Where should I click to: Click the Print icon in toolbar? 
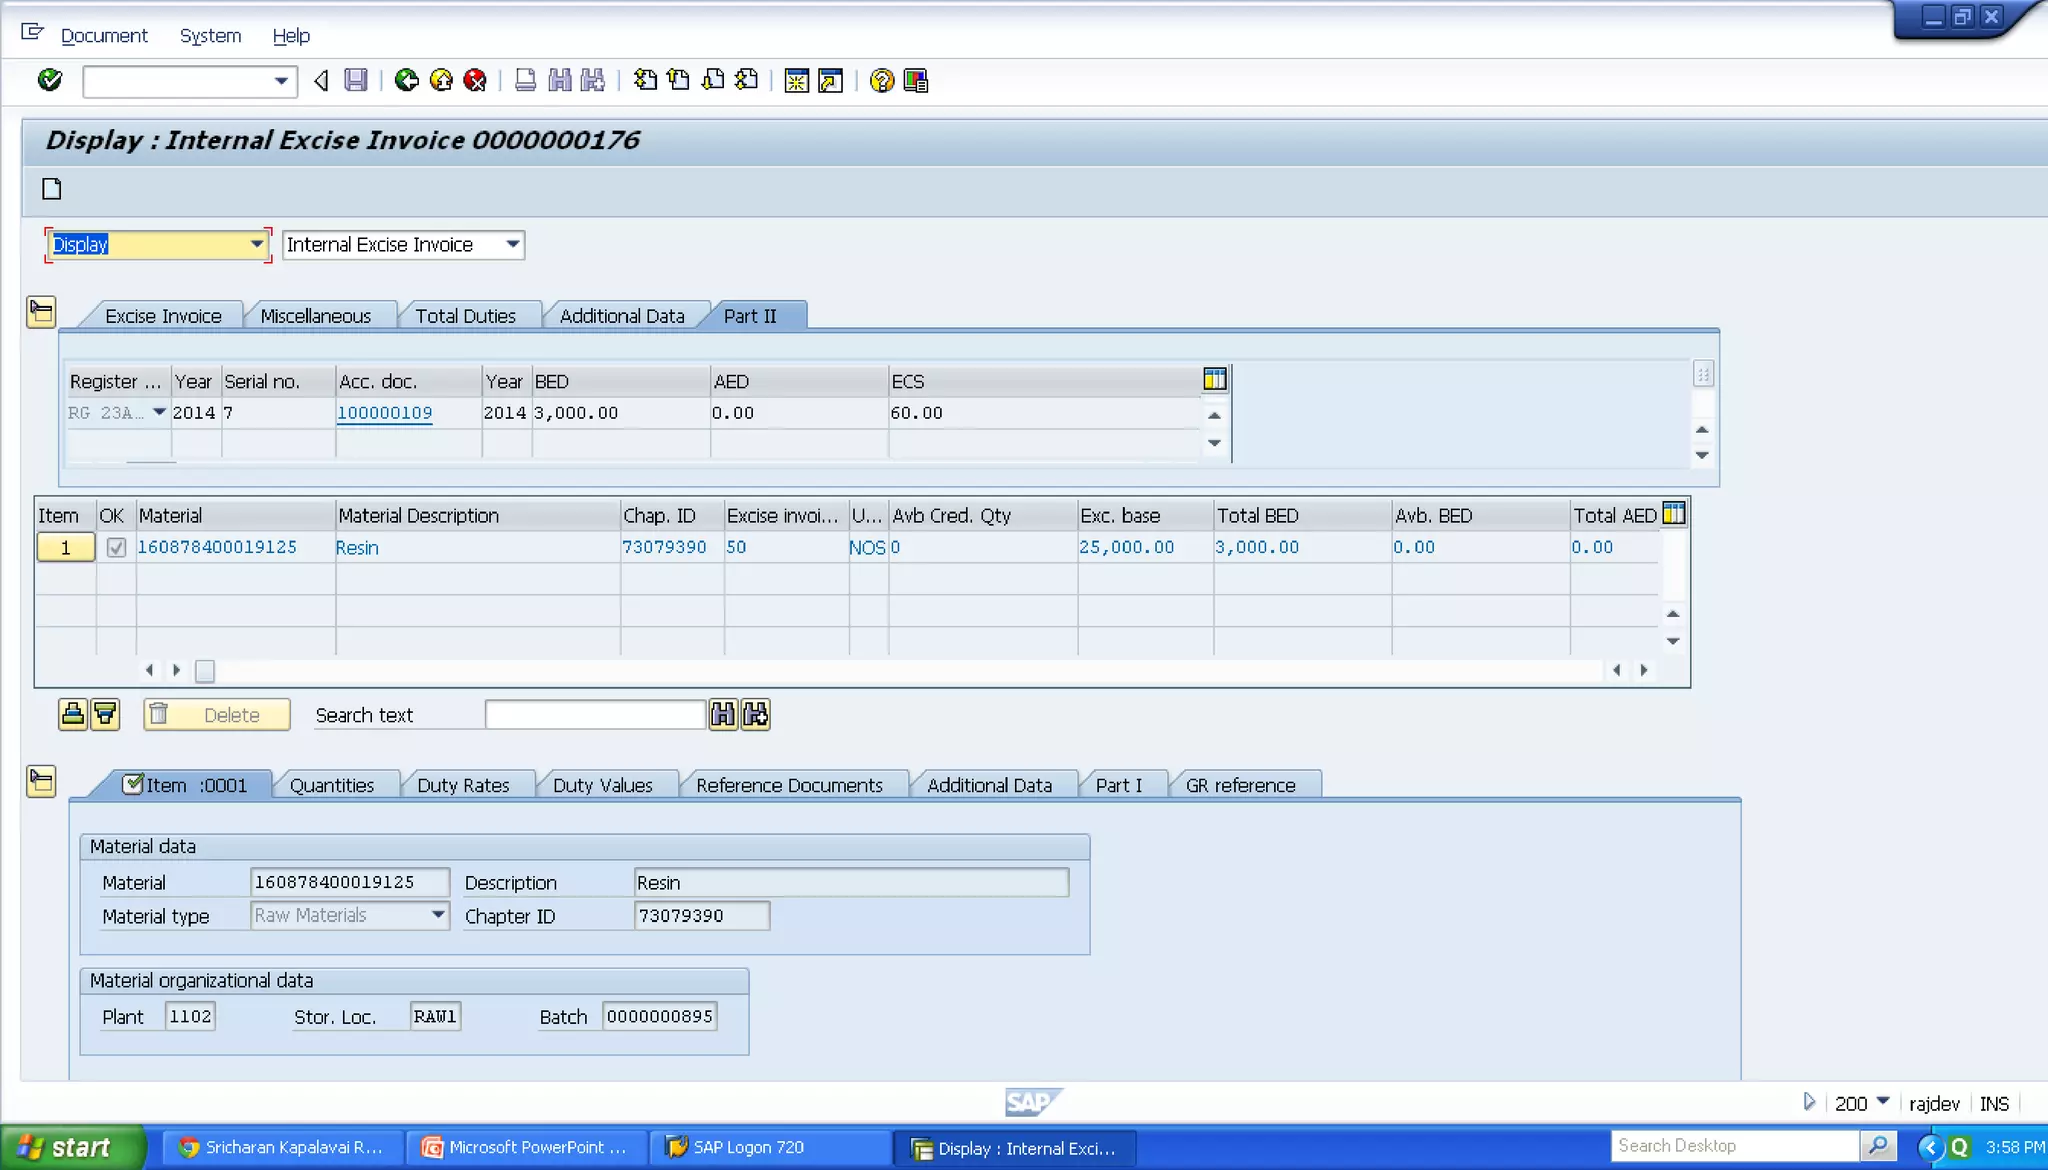pos(525,80)
